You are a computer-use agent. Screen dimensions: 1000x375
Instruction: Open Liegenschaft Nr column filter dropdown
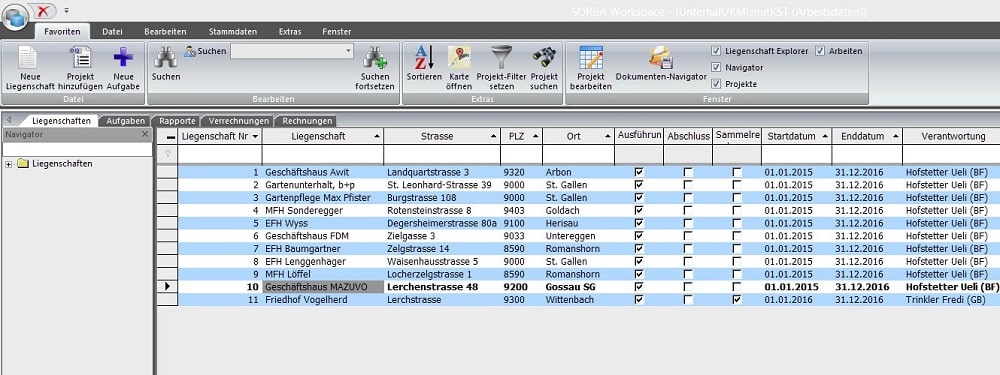(x=256, y=136)
